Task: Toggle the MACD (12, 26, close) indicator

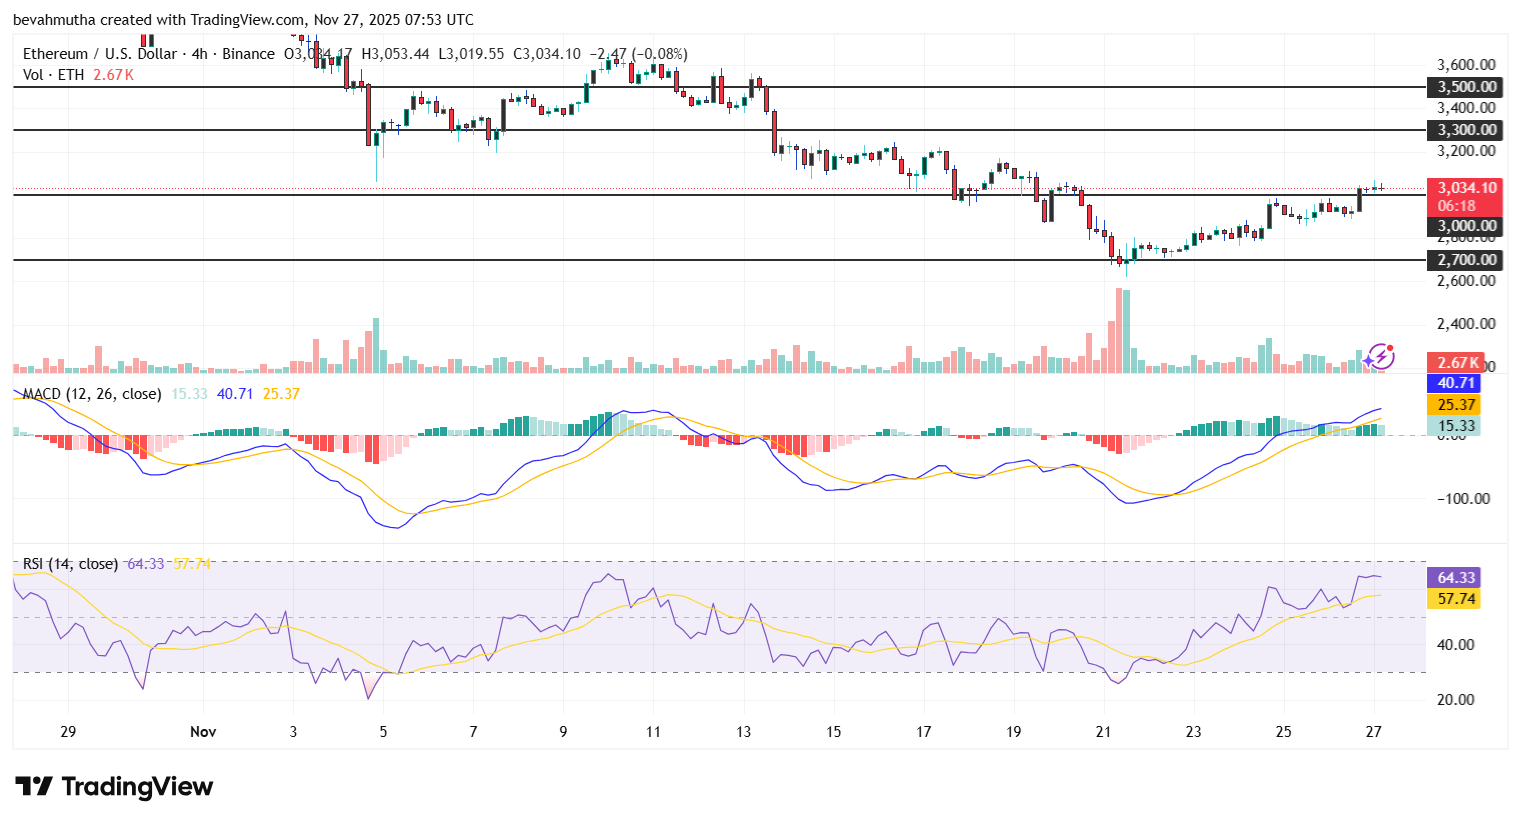Action: [91, 394]
